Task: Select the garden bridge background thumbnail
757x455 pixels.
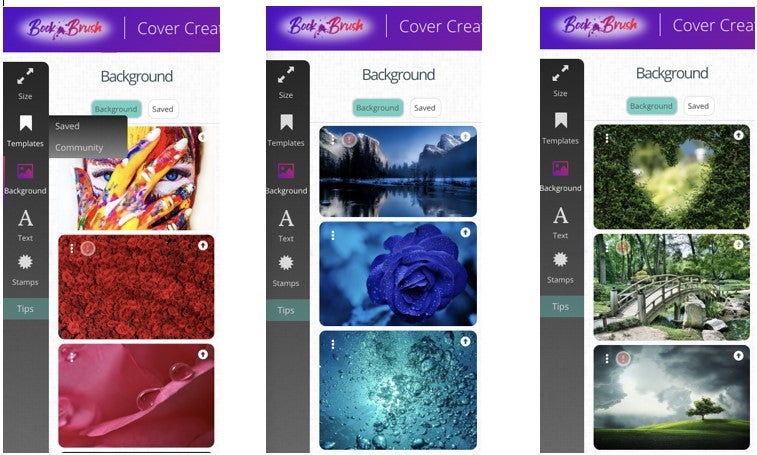Action: pos(672,287)
